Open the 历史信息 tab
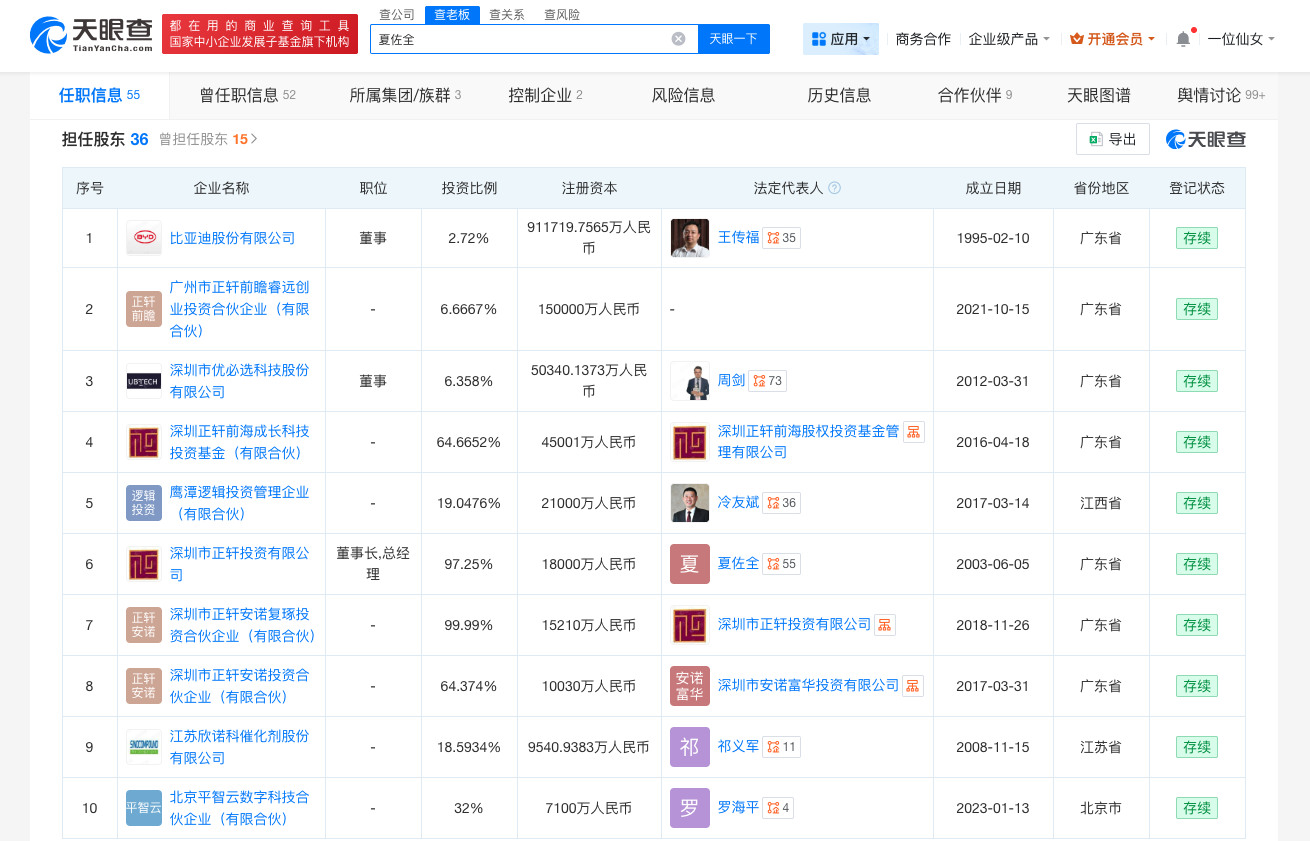 [839, 96]
